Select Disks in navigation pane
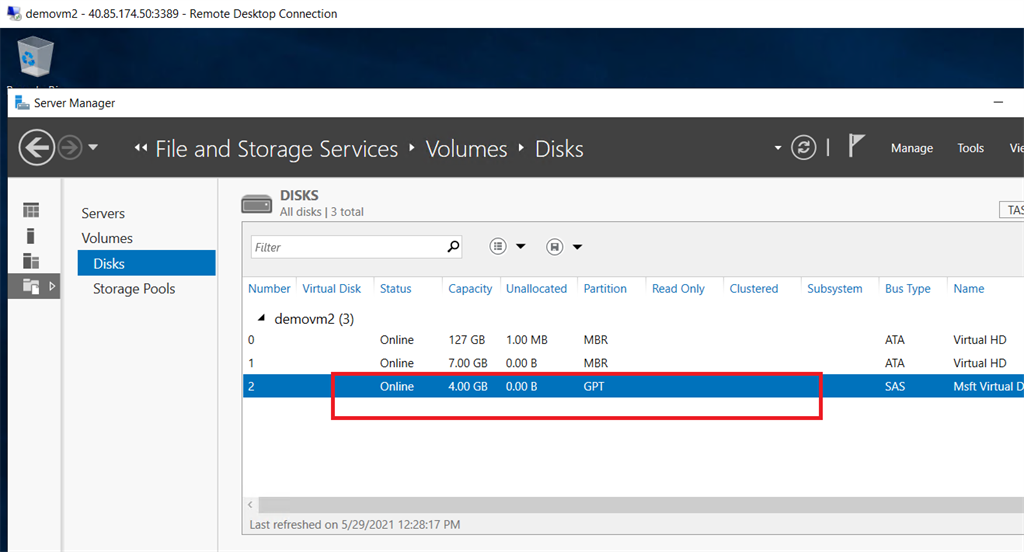 point(146,263)
